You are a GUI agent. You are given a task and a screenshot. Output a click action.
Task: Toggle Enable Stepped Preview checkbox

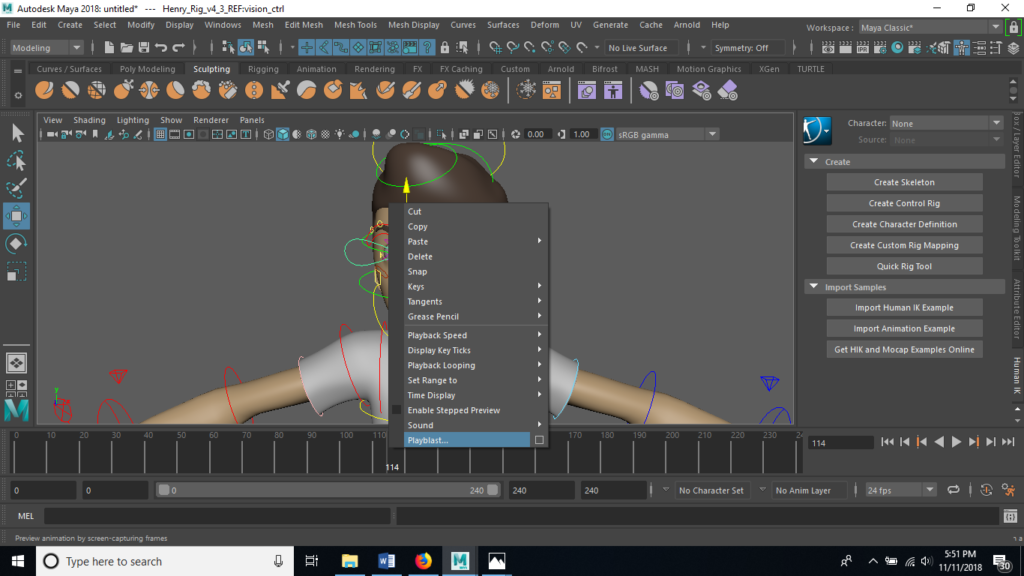pyautogui.click(x=396, y=410)
